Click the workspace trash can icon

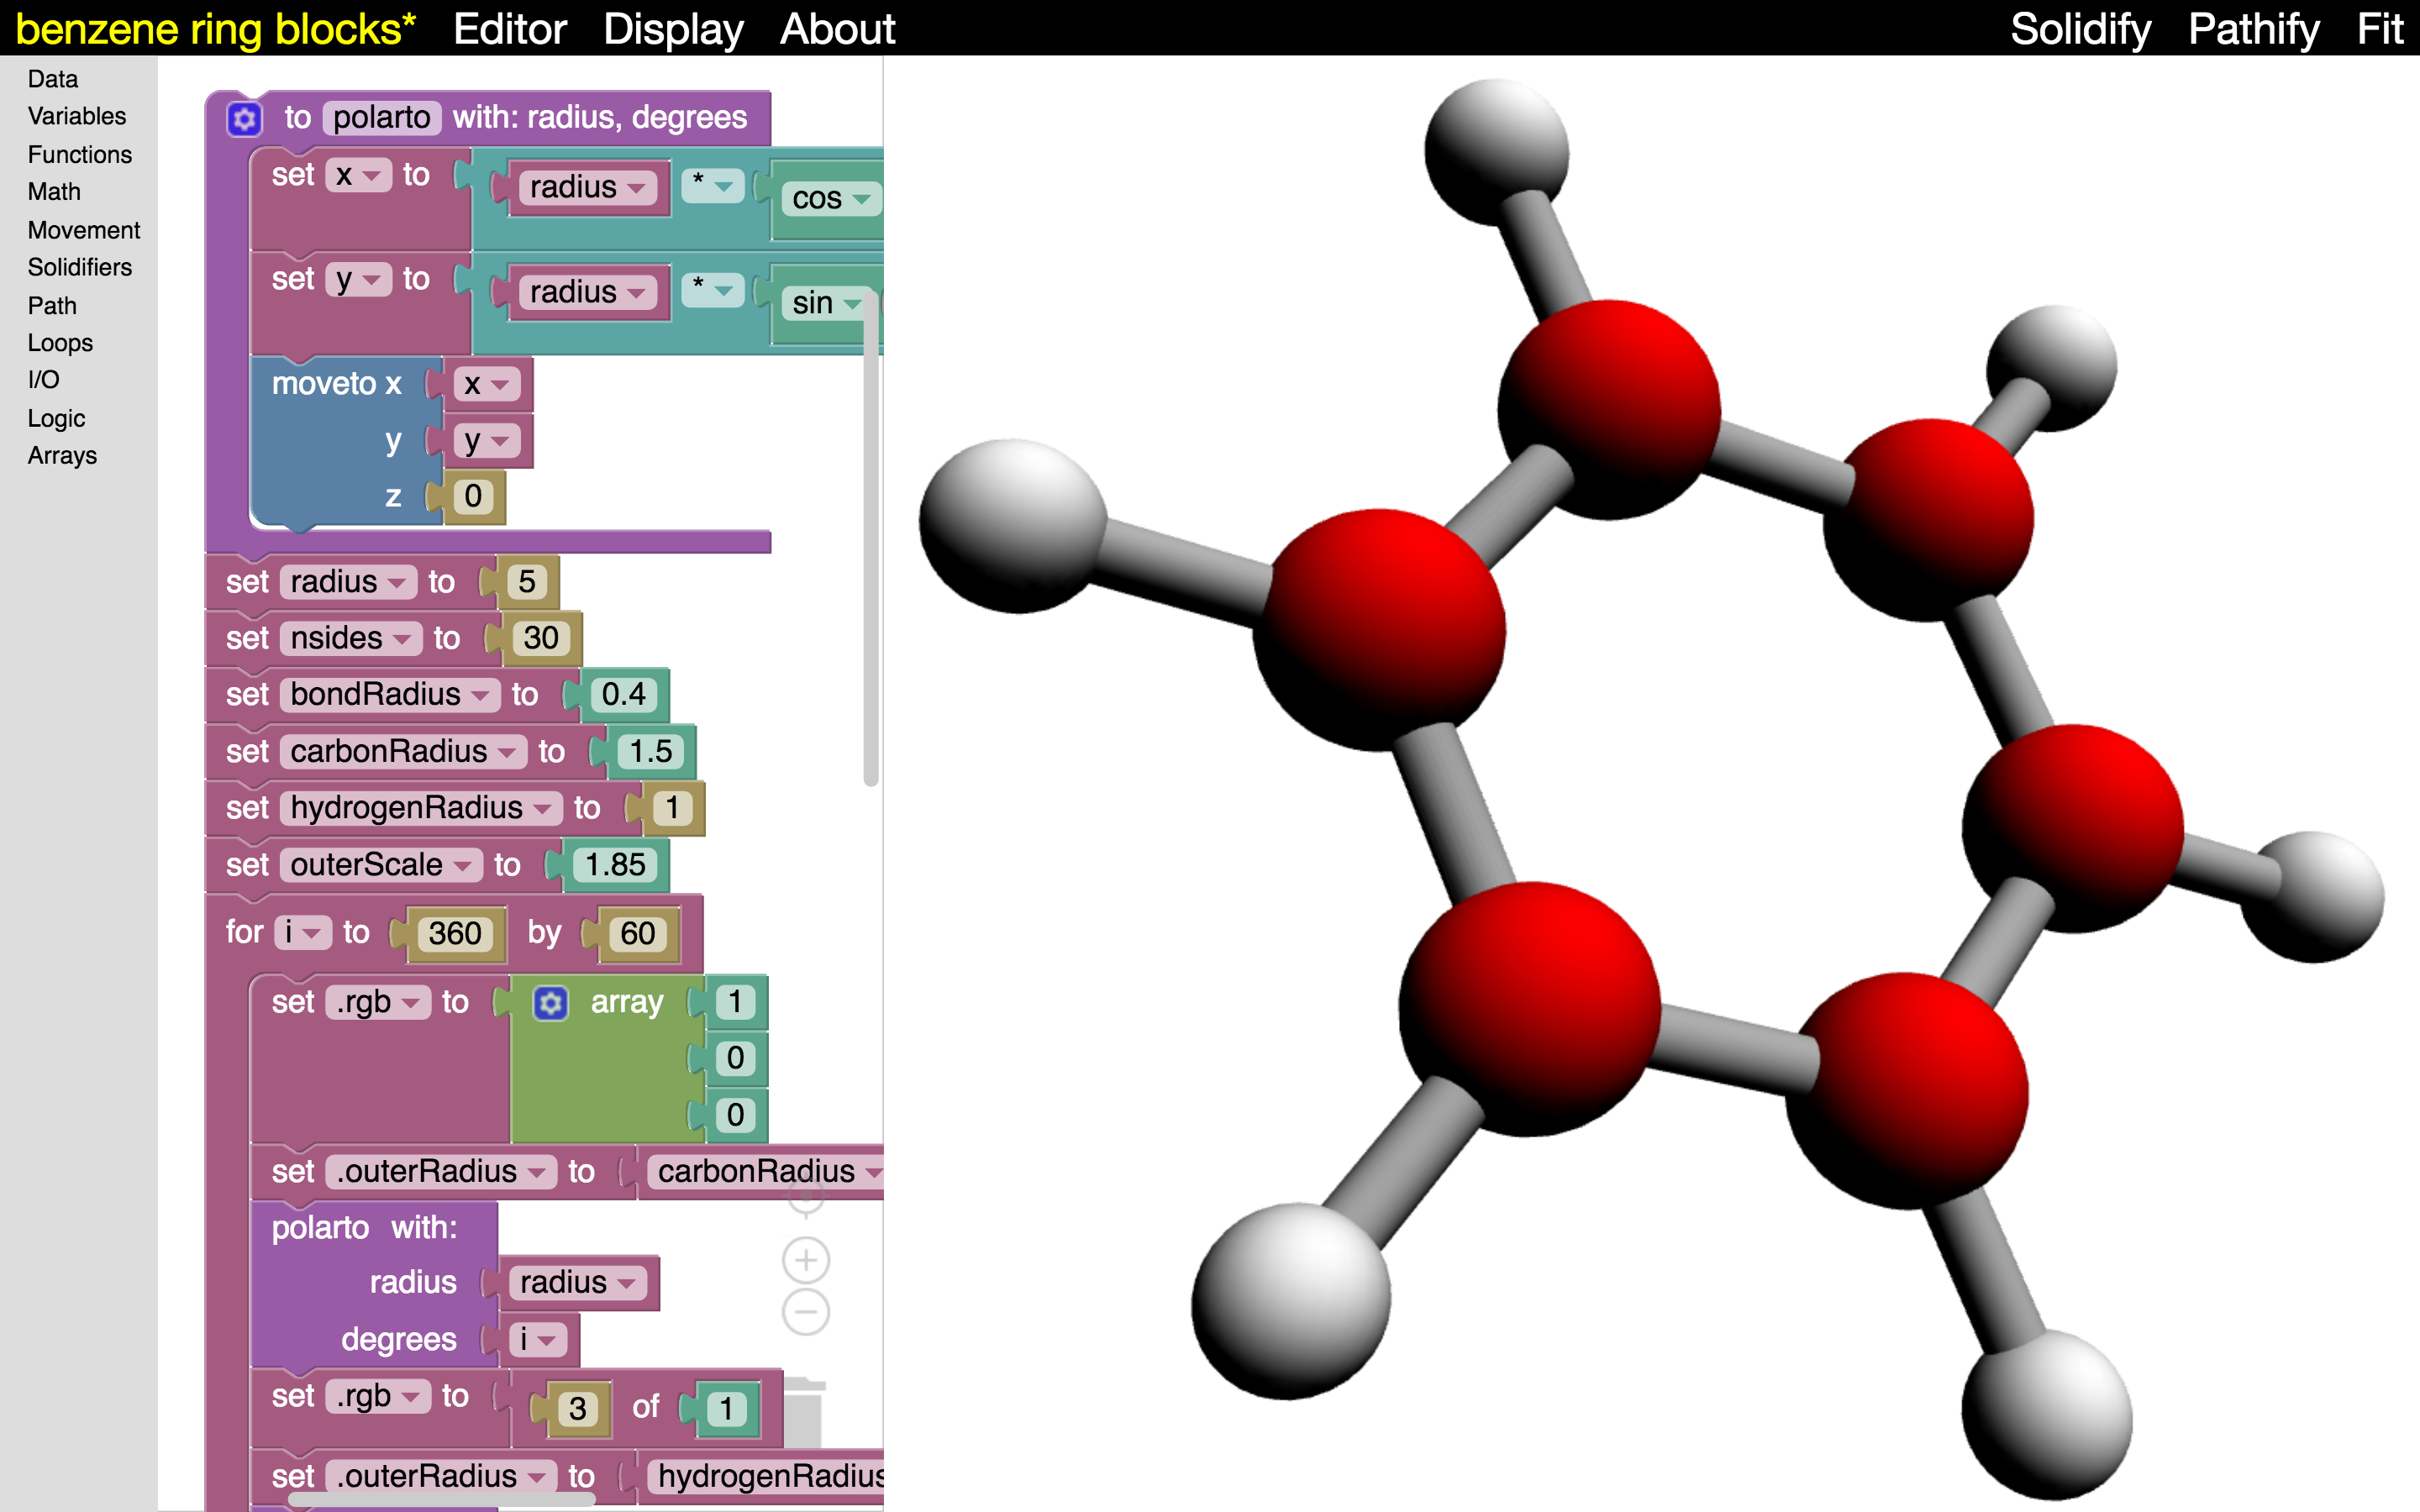[803, 1412]
